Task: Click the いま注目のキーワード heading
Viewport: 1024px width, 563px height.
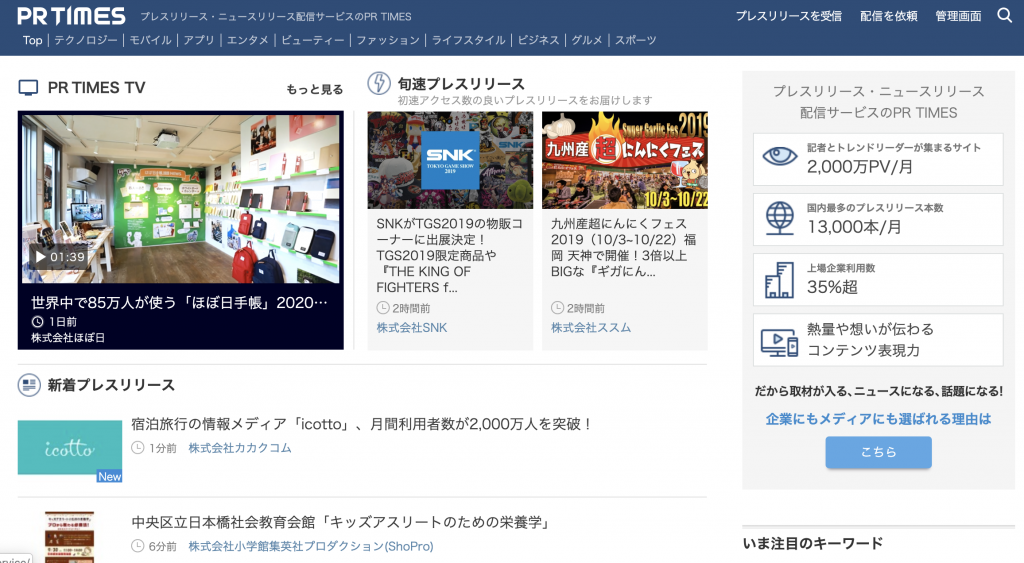Action: pos(812,543)
